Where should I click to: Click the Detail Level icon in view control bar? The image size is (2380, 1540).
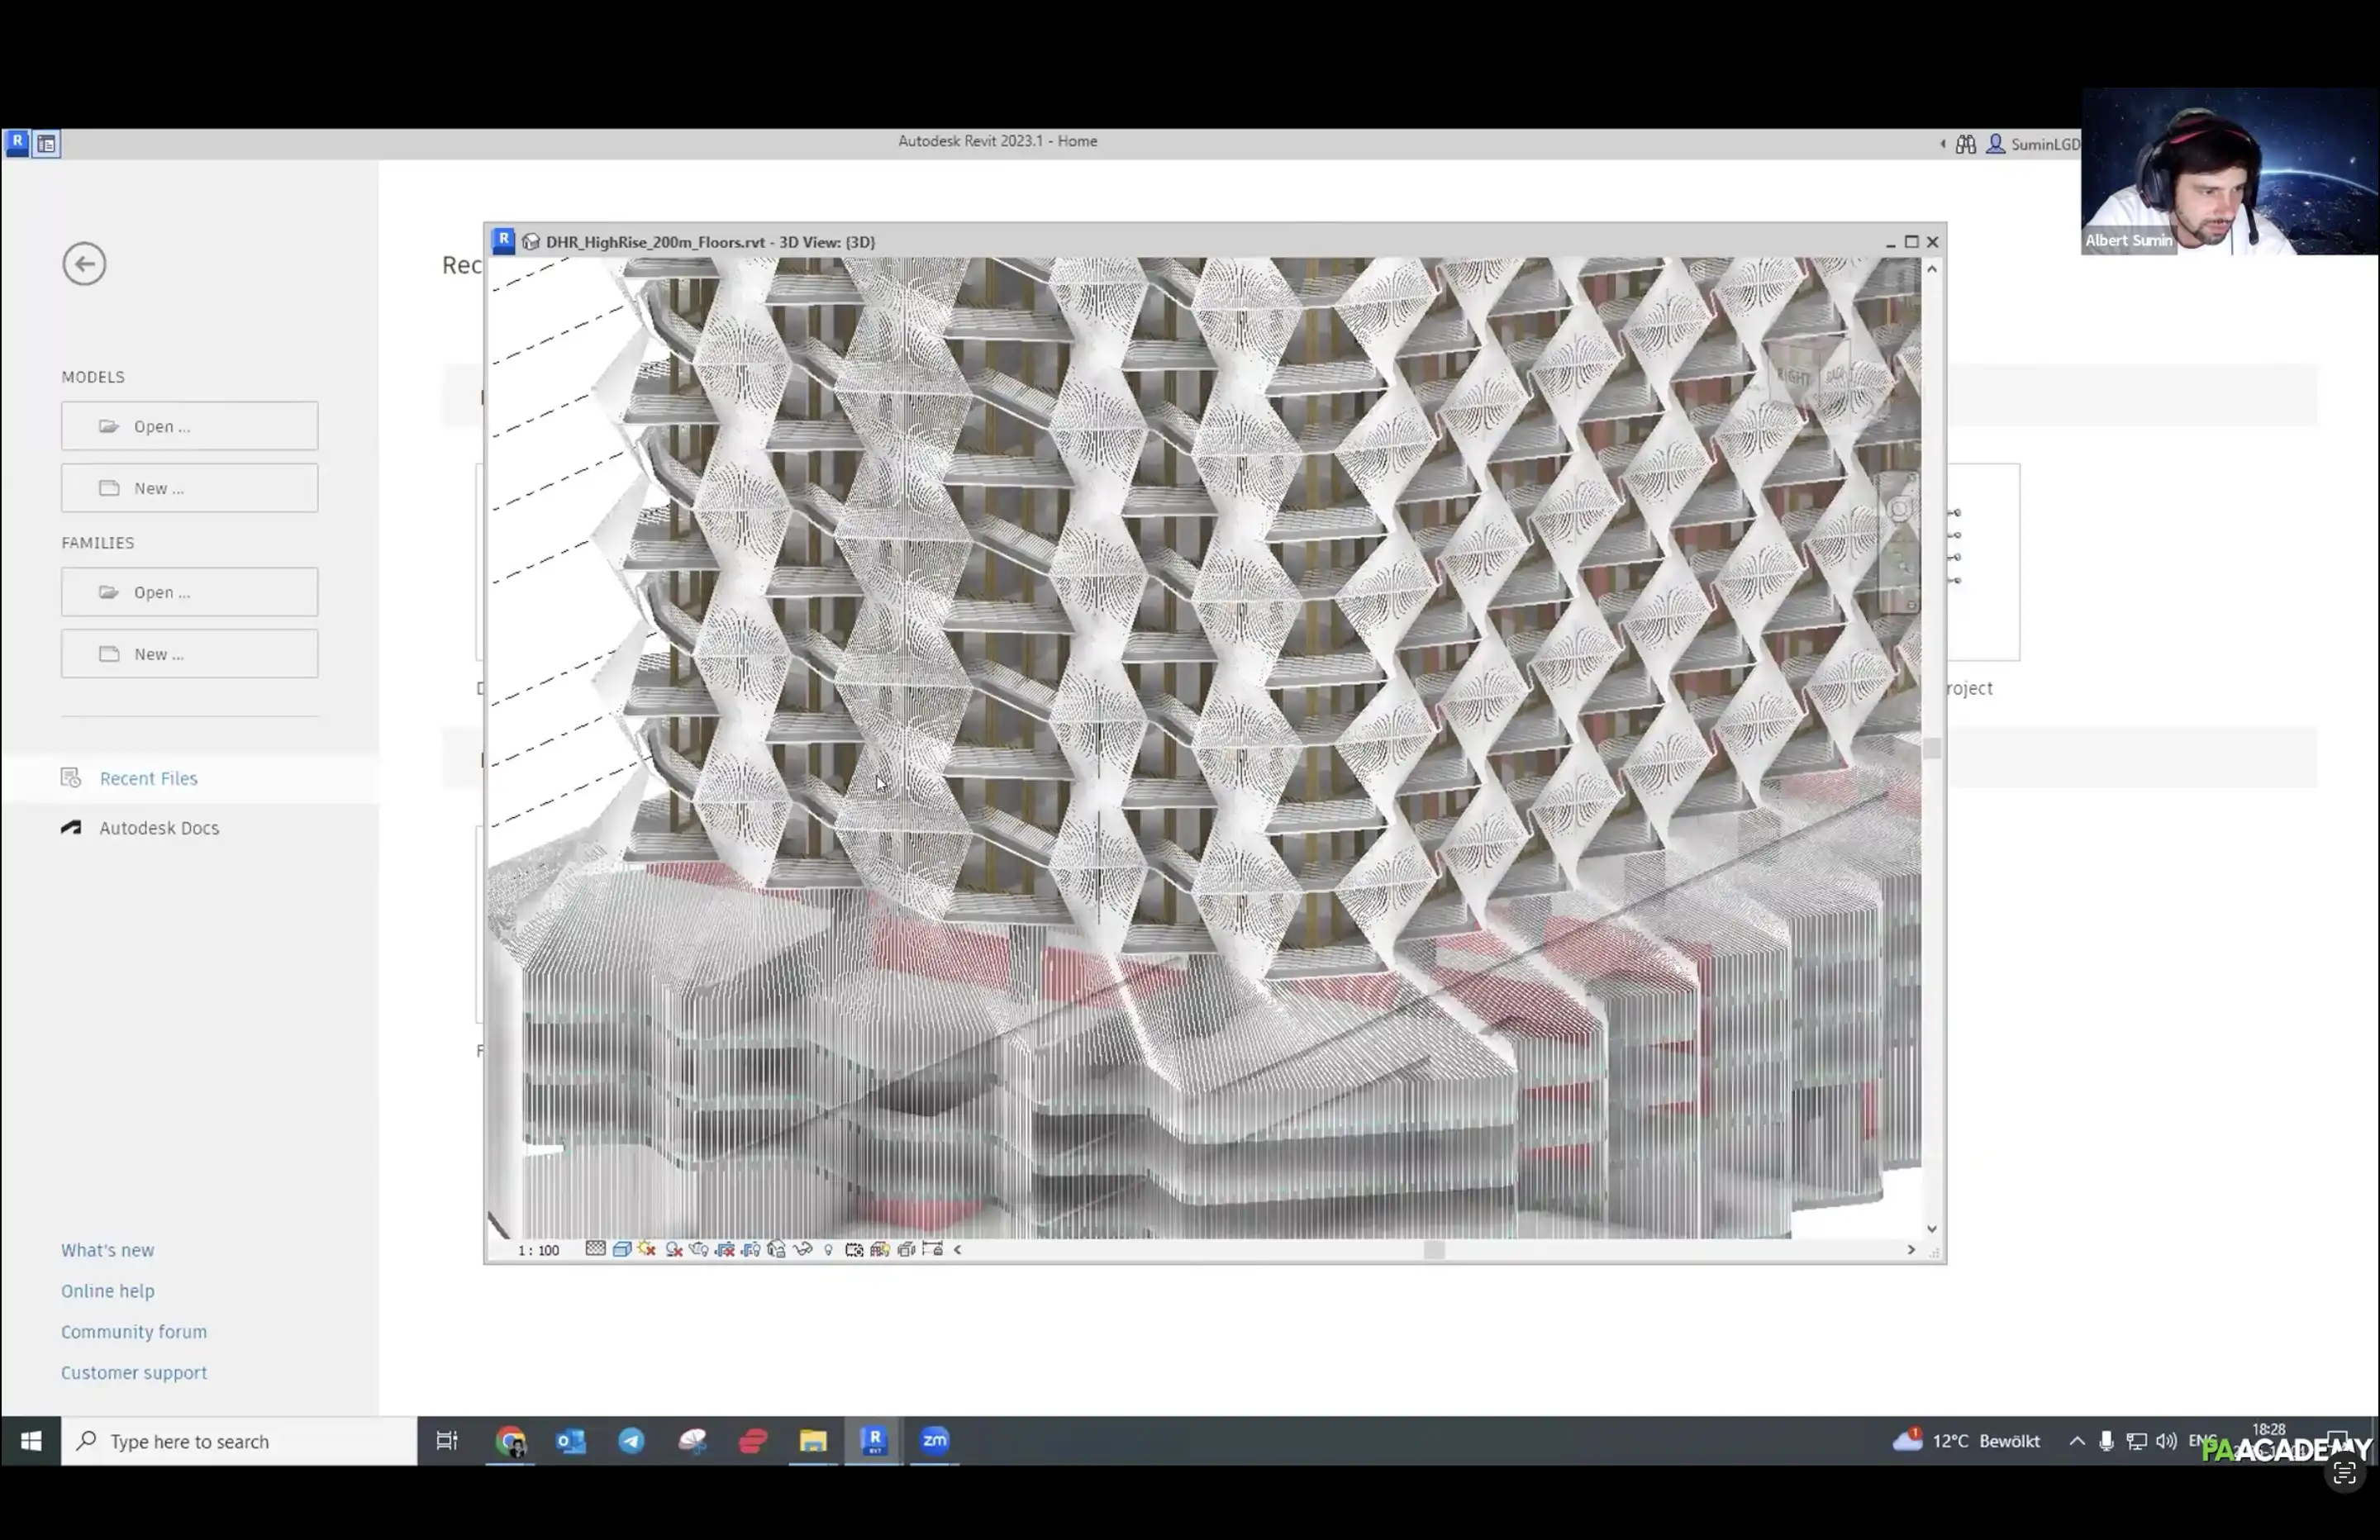tap(595, 1249)
